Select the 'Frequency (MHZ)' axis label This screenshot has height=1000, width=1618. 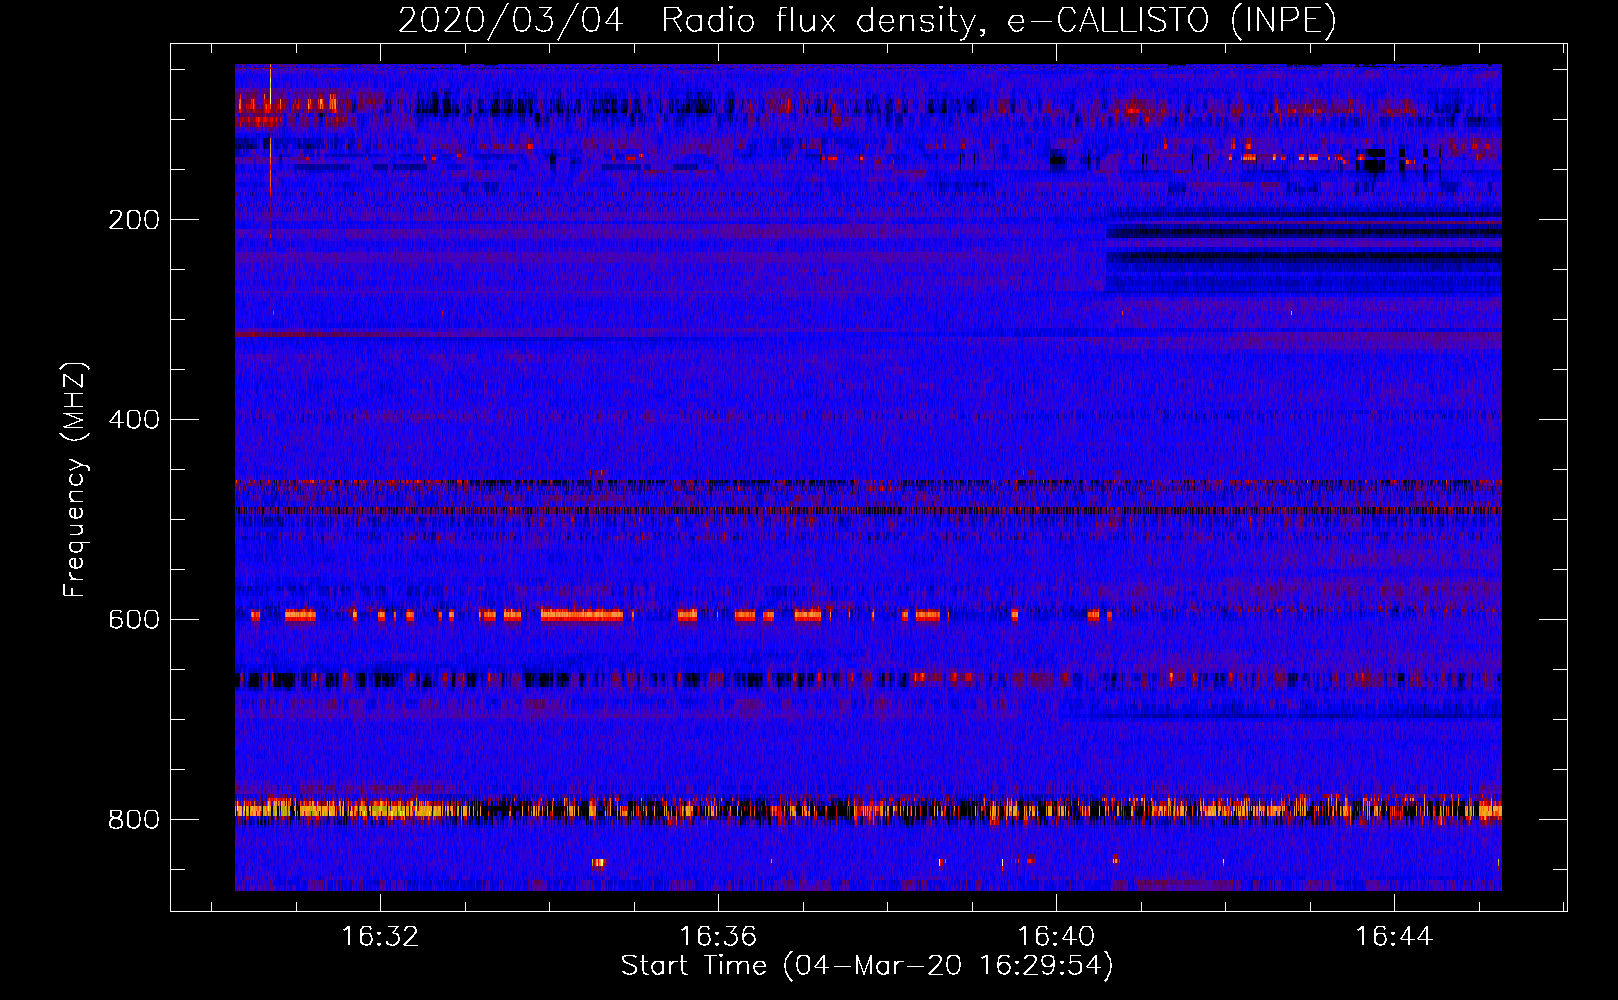tap(75, 480)
